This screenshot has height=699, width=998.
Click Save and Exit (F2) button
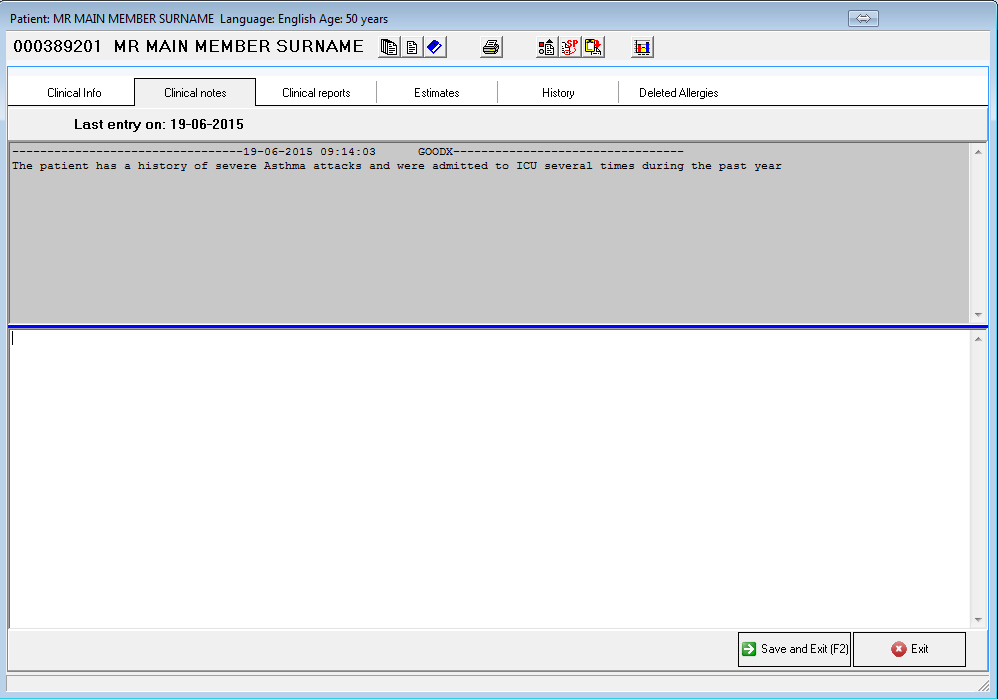tap(794, 649)
